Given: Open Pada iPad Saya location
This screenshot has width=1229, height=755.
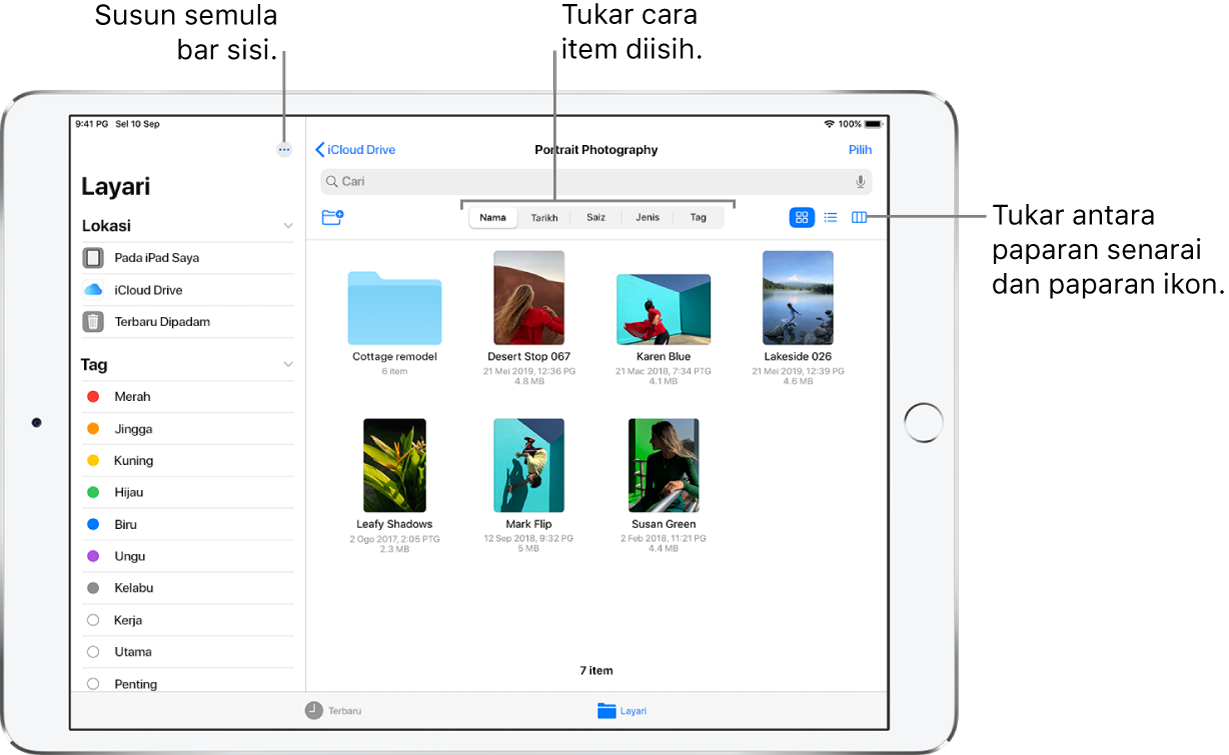Looking at the screenshot, I should coord(188,258).
